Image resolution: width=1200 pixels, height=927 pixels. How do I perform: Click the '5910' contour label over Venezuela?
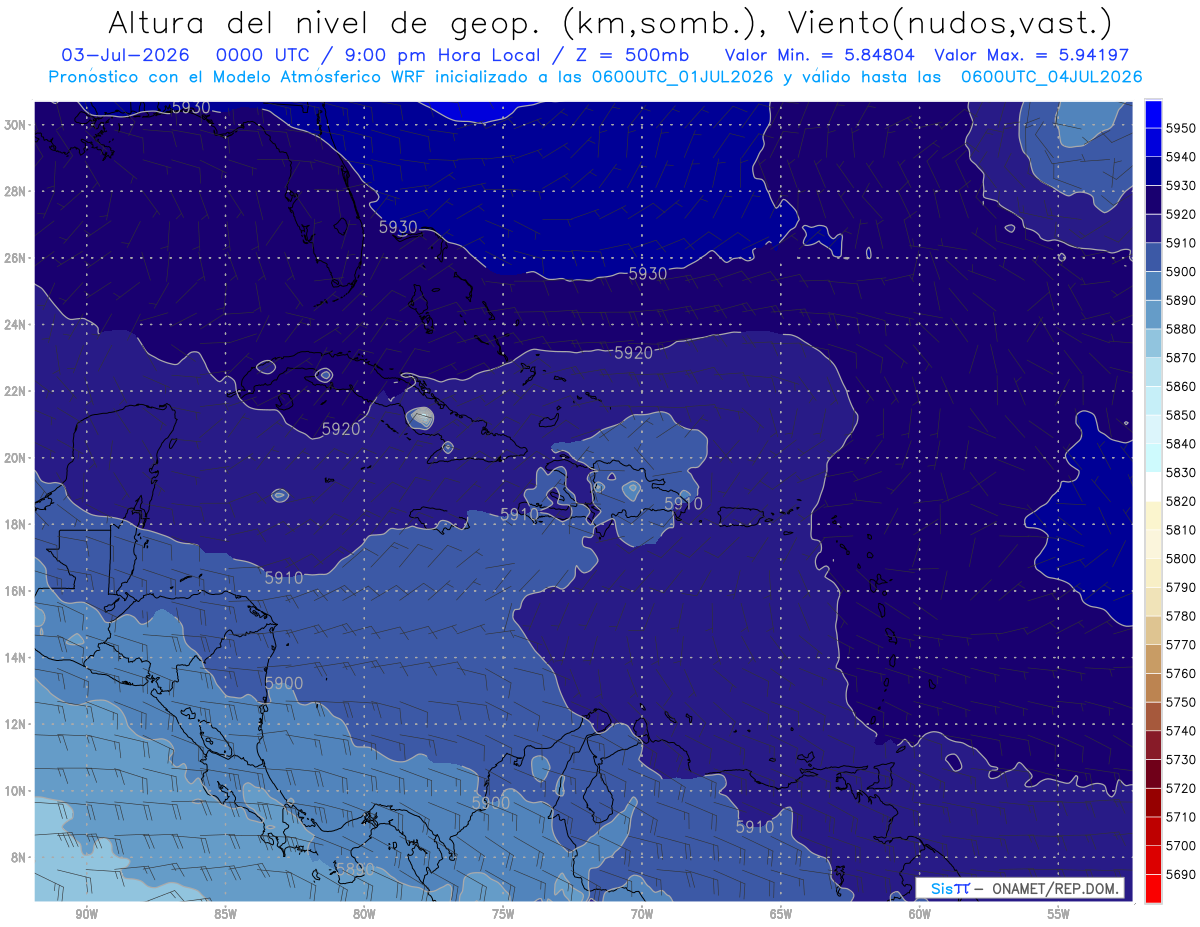pos(755,827)
